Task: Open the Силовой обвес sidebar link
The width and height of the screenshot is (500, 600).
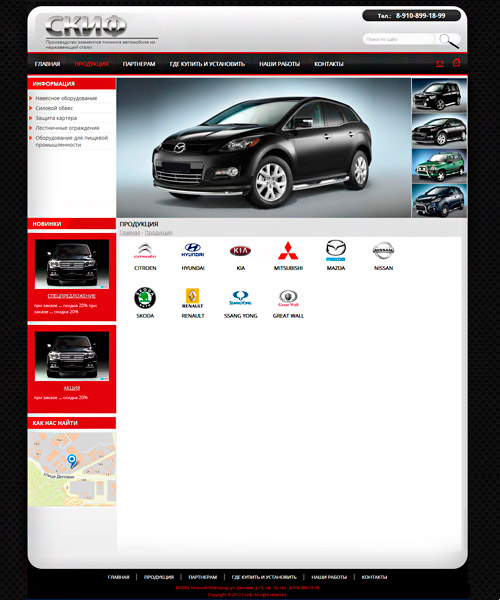Action: click(x=54, y=108)
